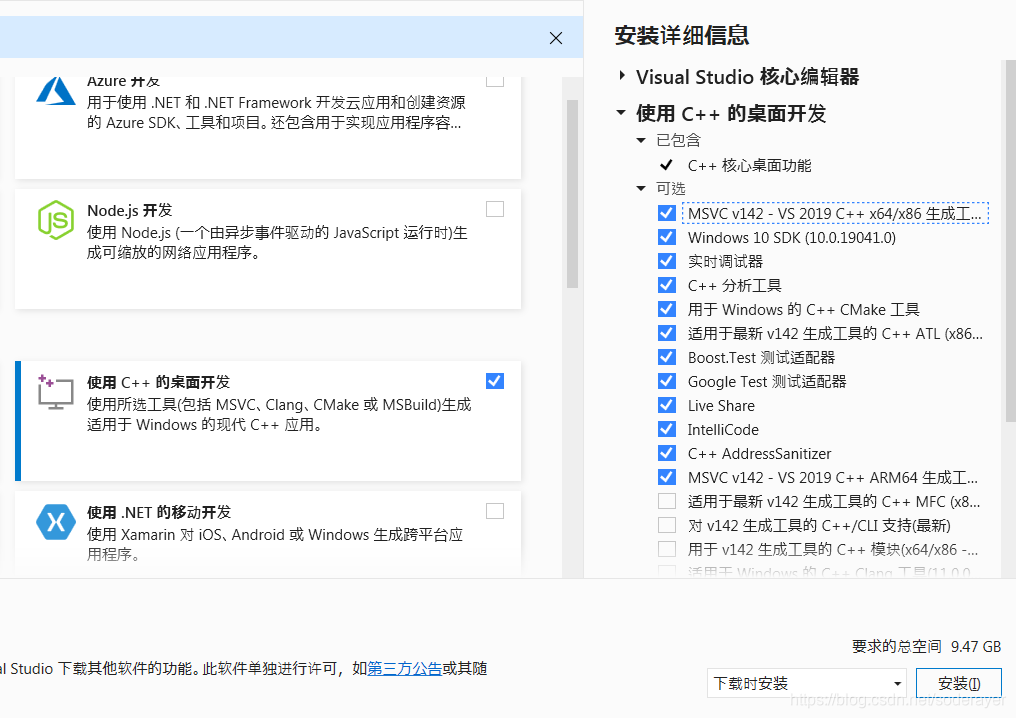Screen dimensions: 1016x718
Task: Collapse 使用 C++ 的桌面开发 details section
Action: pyautogui.click(x=621, y=113)
